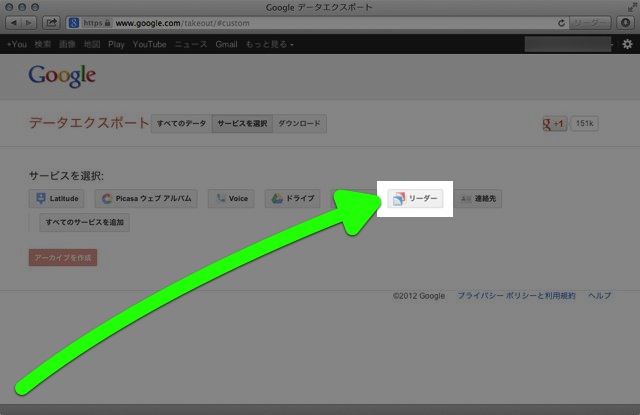Toggle fullscreen window arrows icon

point(632,7)
